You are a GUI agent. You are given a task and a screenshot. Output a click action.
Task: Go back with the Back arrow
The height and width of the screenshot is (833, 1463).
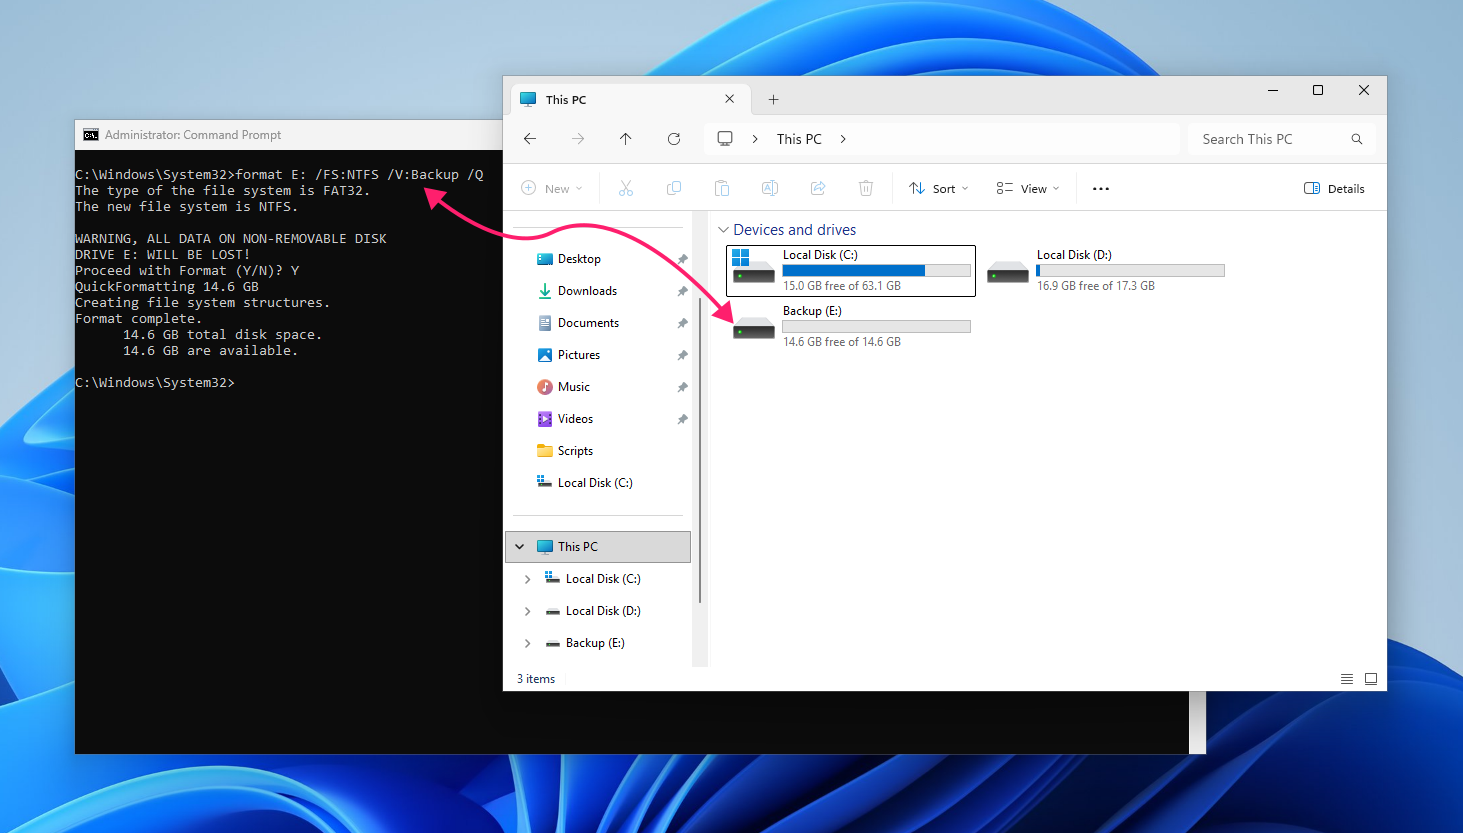(x=530, y=139)
